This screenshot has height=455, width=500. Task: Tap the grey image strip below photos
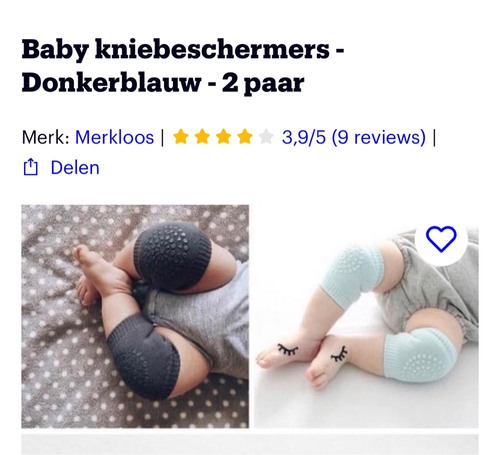250,444
